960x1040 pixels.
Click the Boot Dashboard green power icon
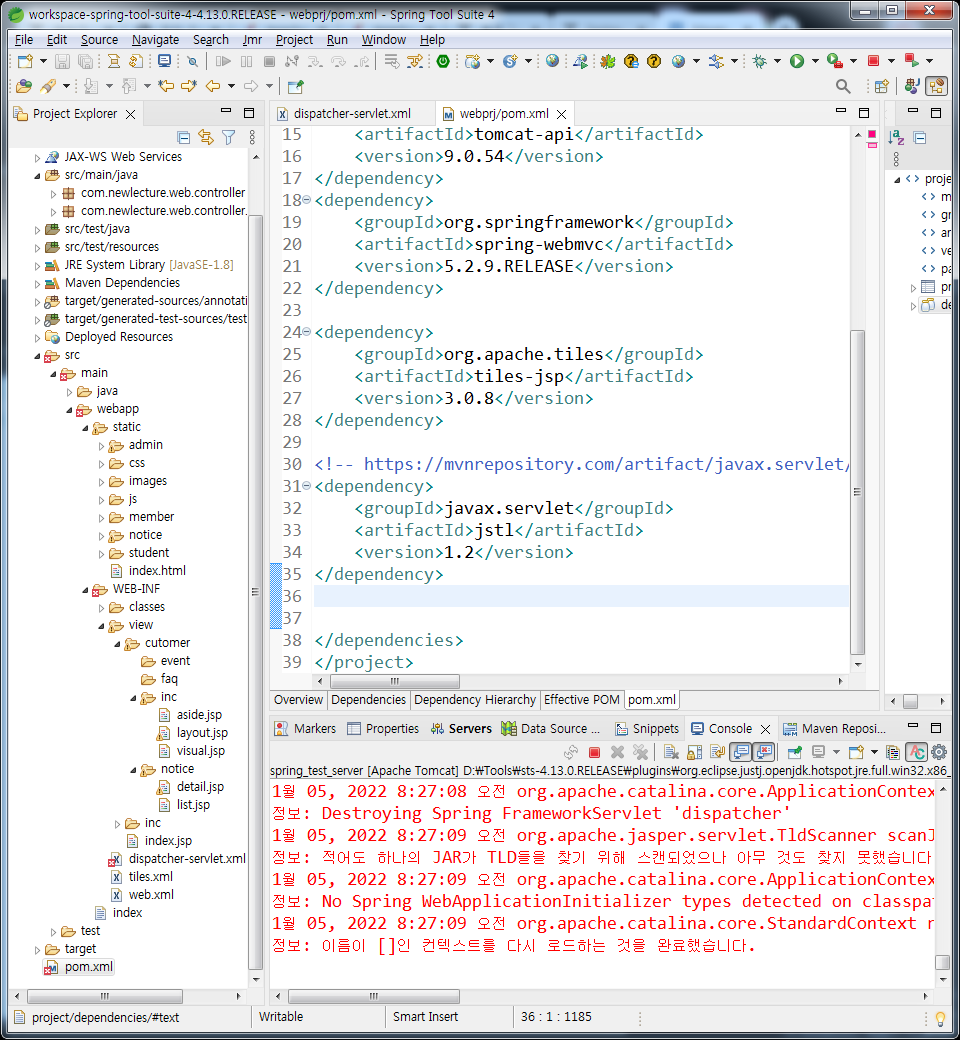tap(443, 62)
